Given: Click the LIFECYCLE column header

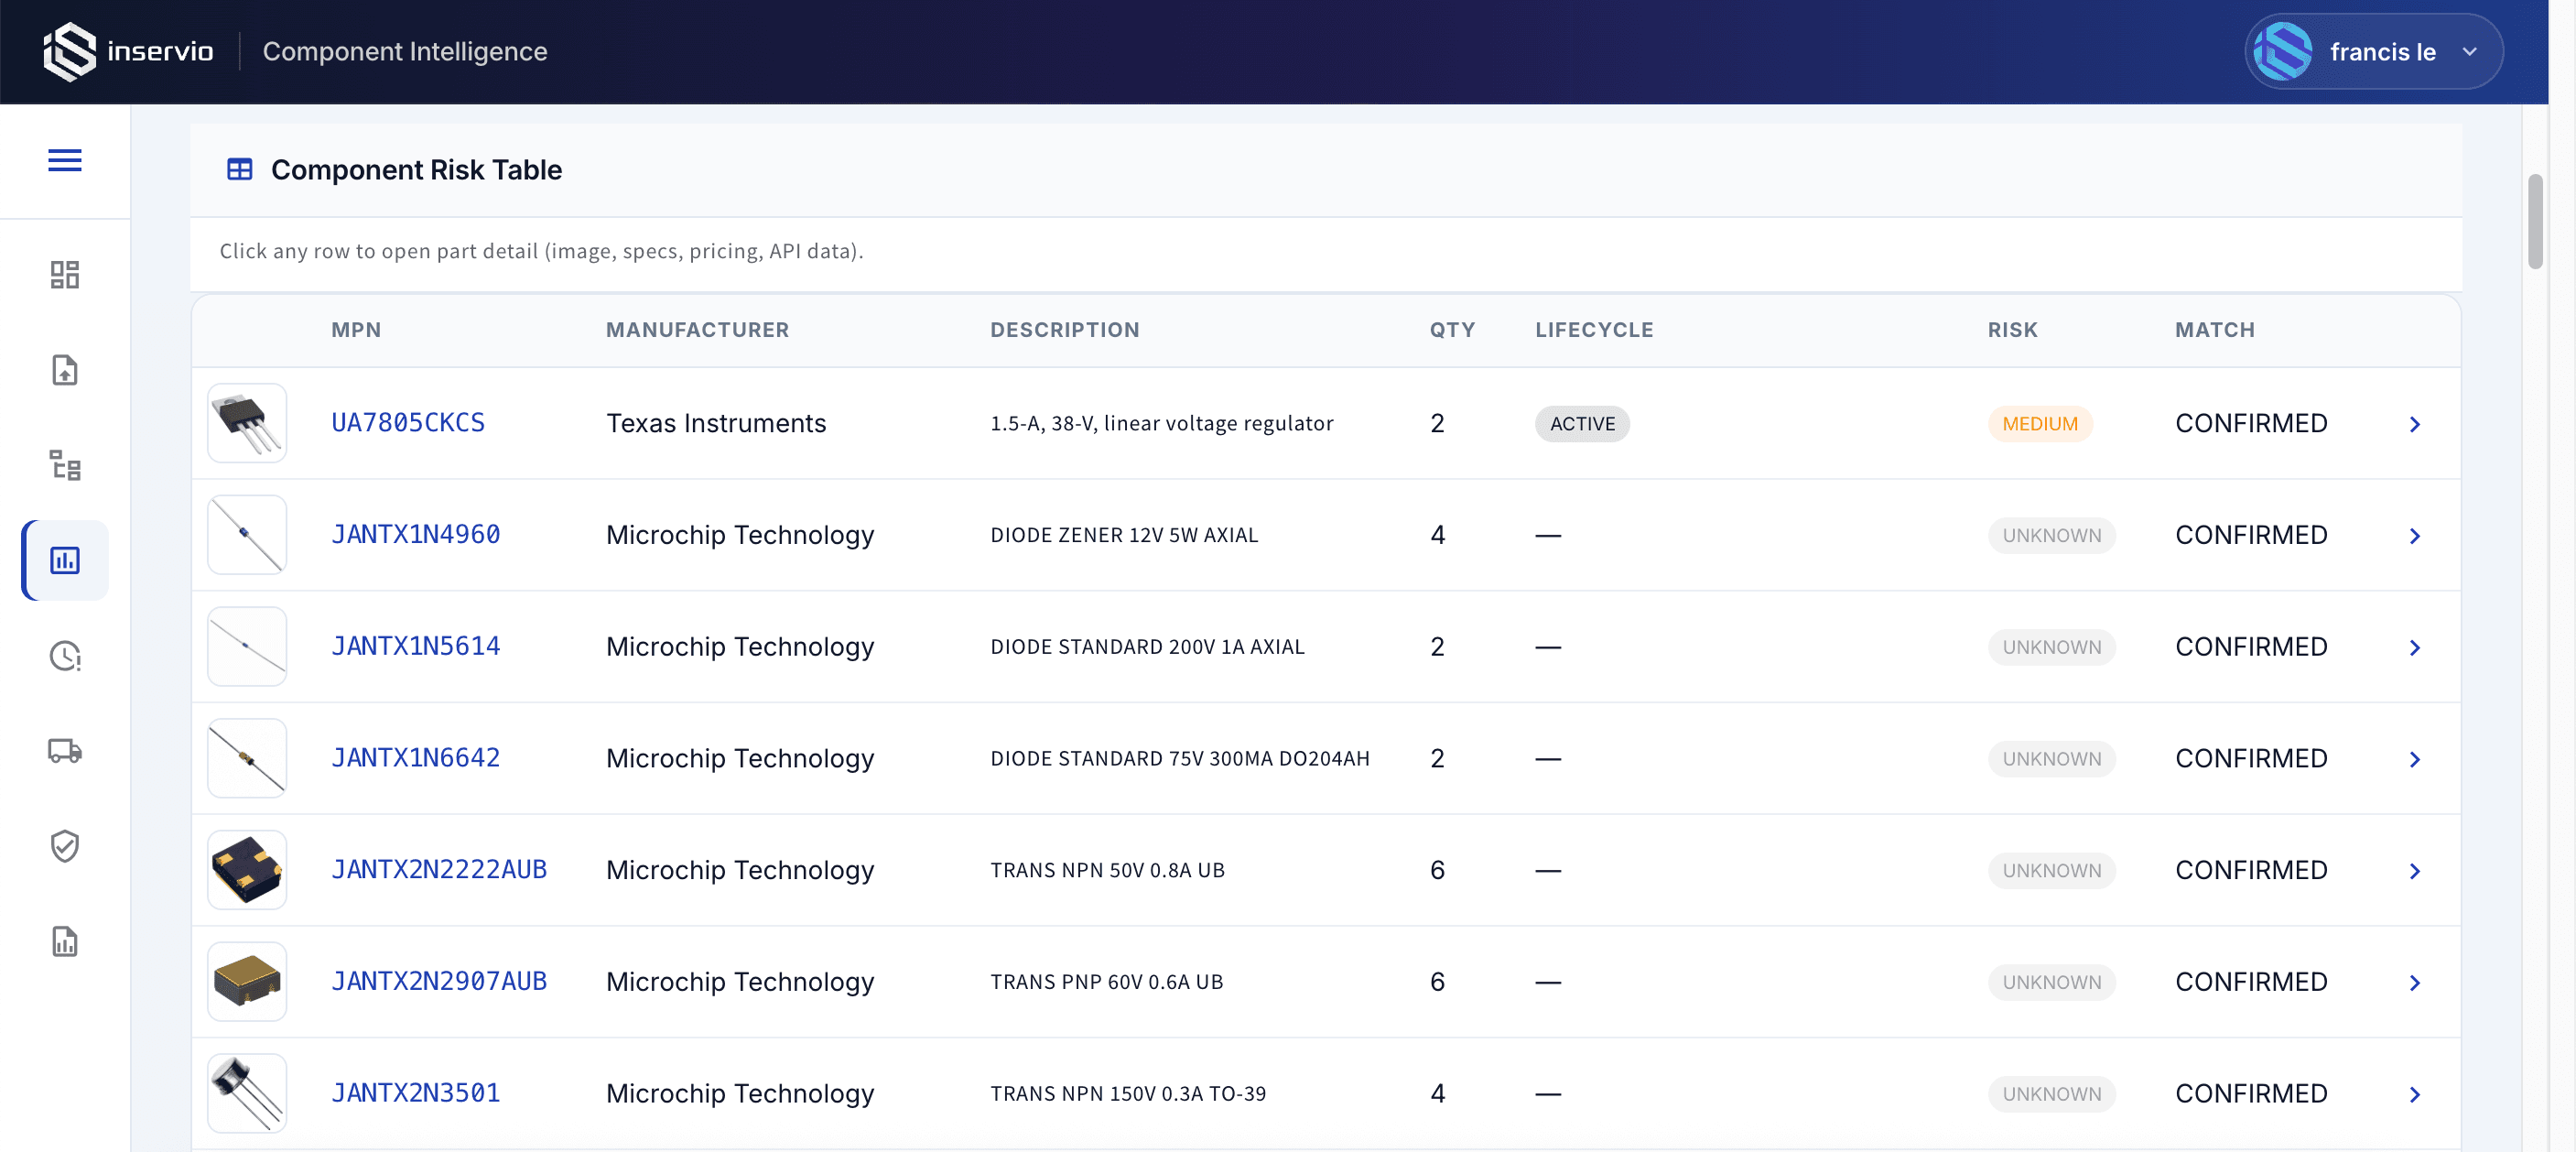Looking at the screenshot, I should tap(1594, 330).
